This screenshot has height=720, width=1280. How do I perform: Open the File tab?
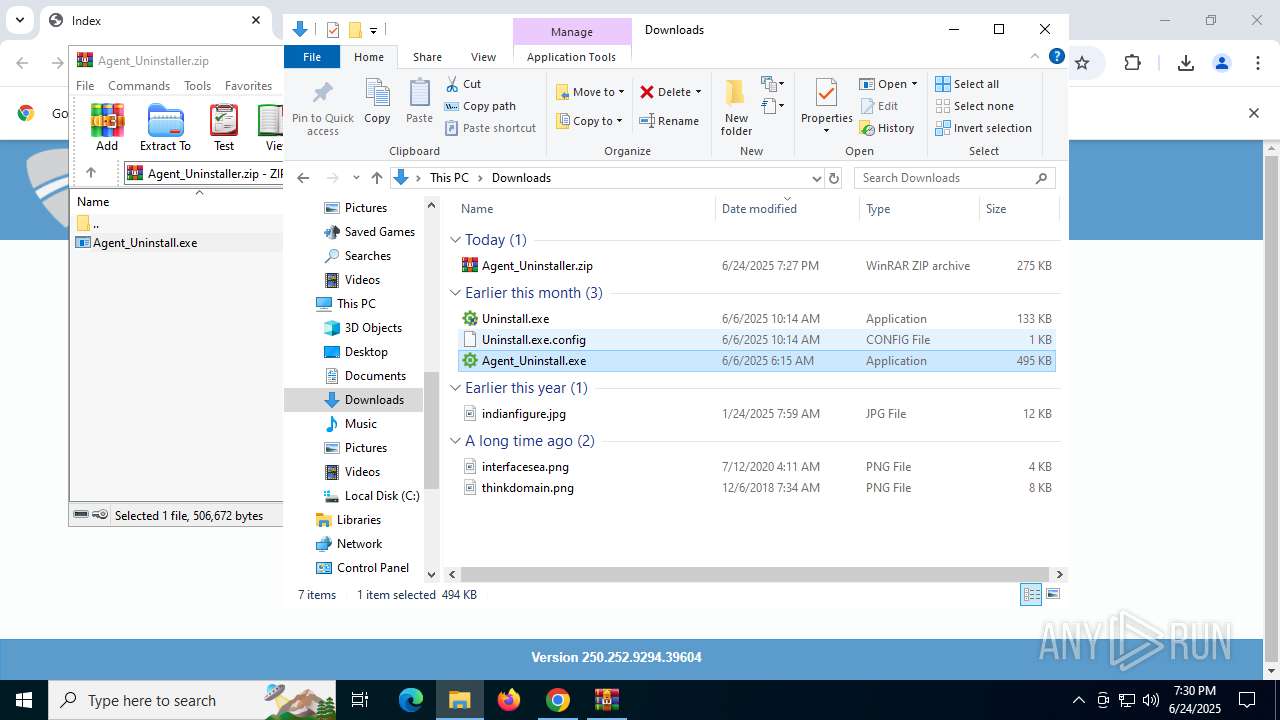click(x=312, y=57)
